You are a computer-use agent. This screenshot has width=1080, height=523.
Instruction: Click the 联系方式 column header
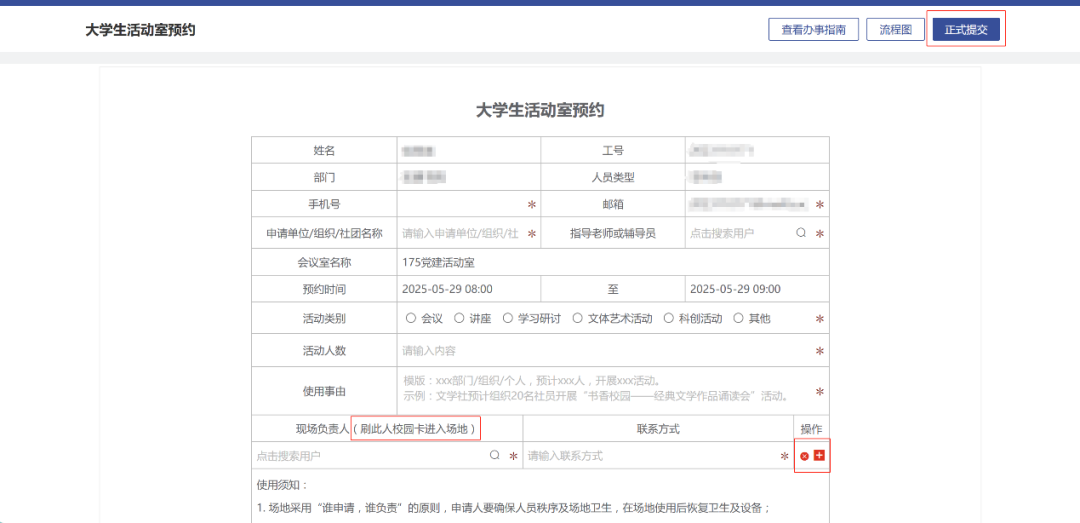point(658,429)
